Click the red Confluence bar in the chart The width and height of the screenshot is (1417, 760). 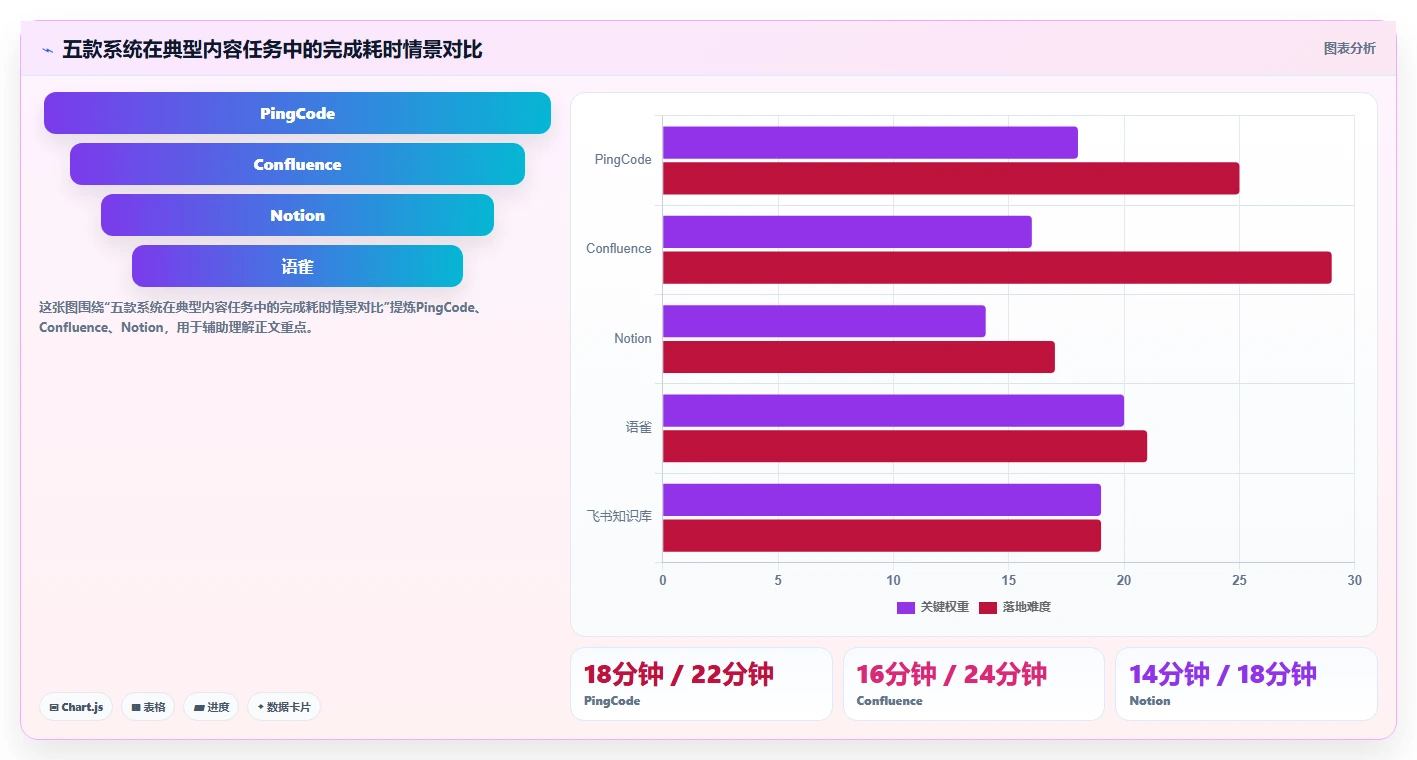[997, 267]
